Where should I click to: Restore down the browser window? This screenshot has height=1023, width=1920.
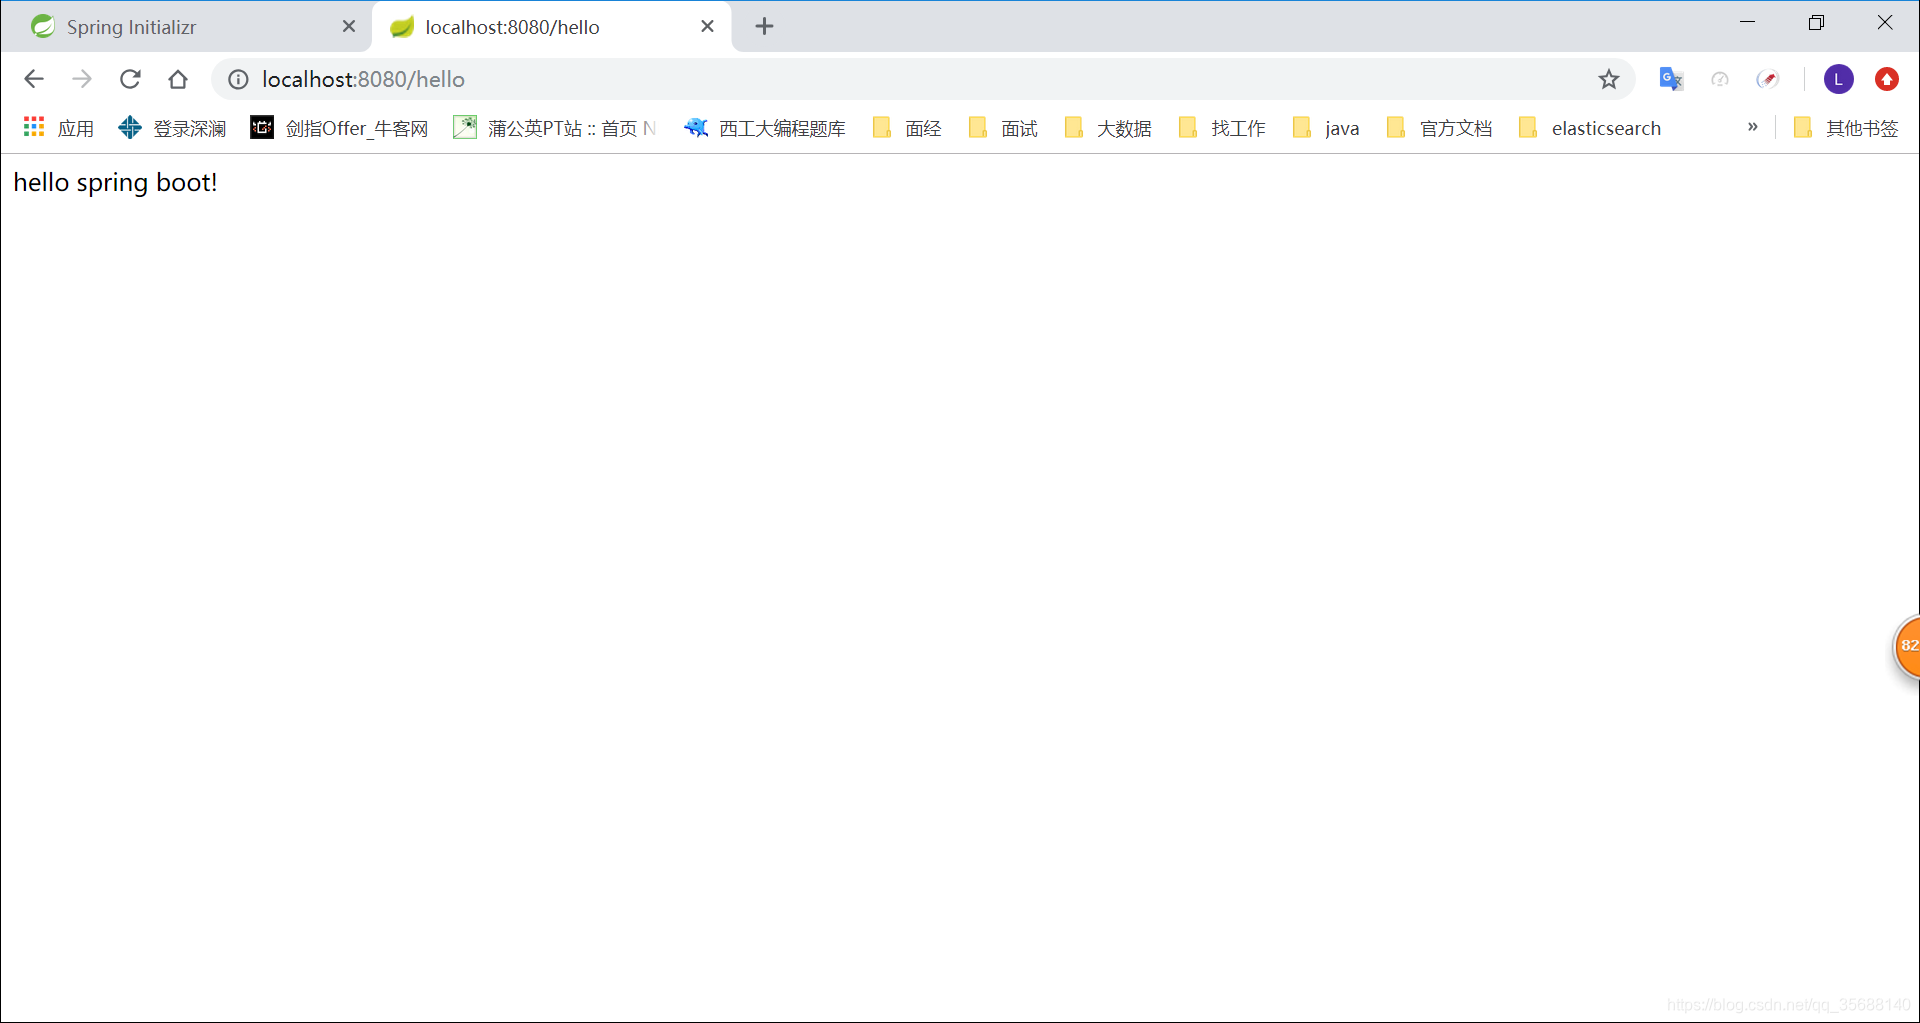click(1816, 22)
